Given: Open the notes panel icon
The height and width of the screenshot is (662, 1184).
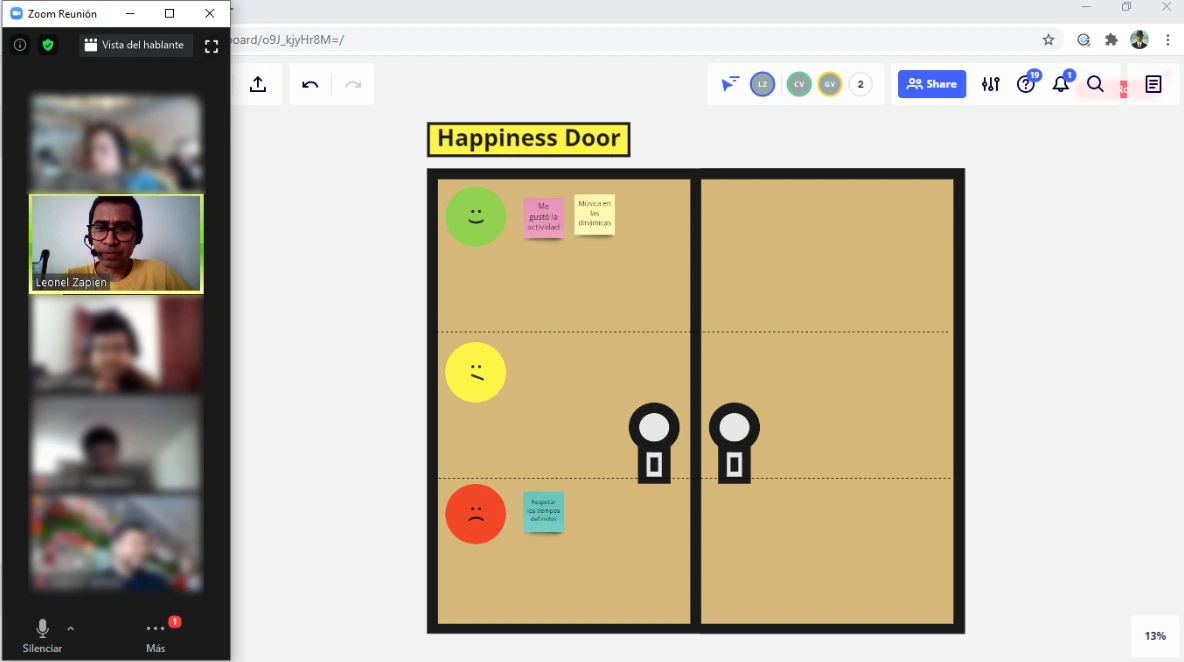Looking at the screenshot, I should (1153, 84).
